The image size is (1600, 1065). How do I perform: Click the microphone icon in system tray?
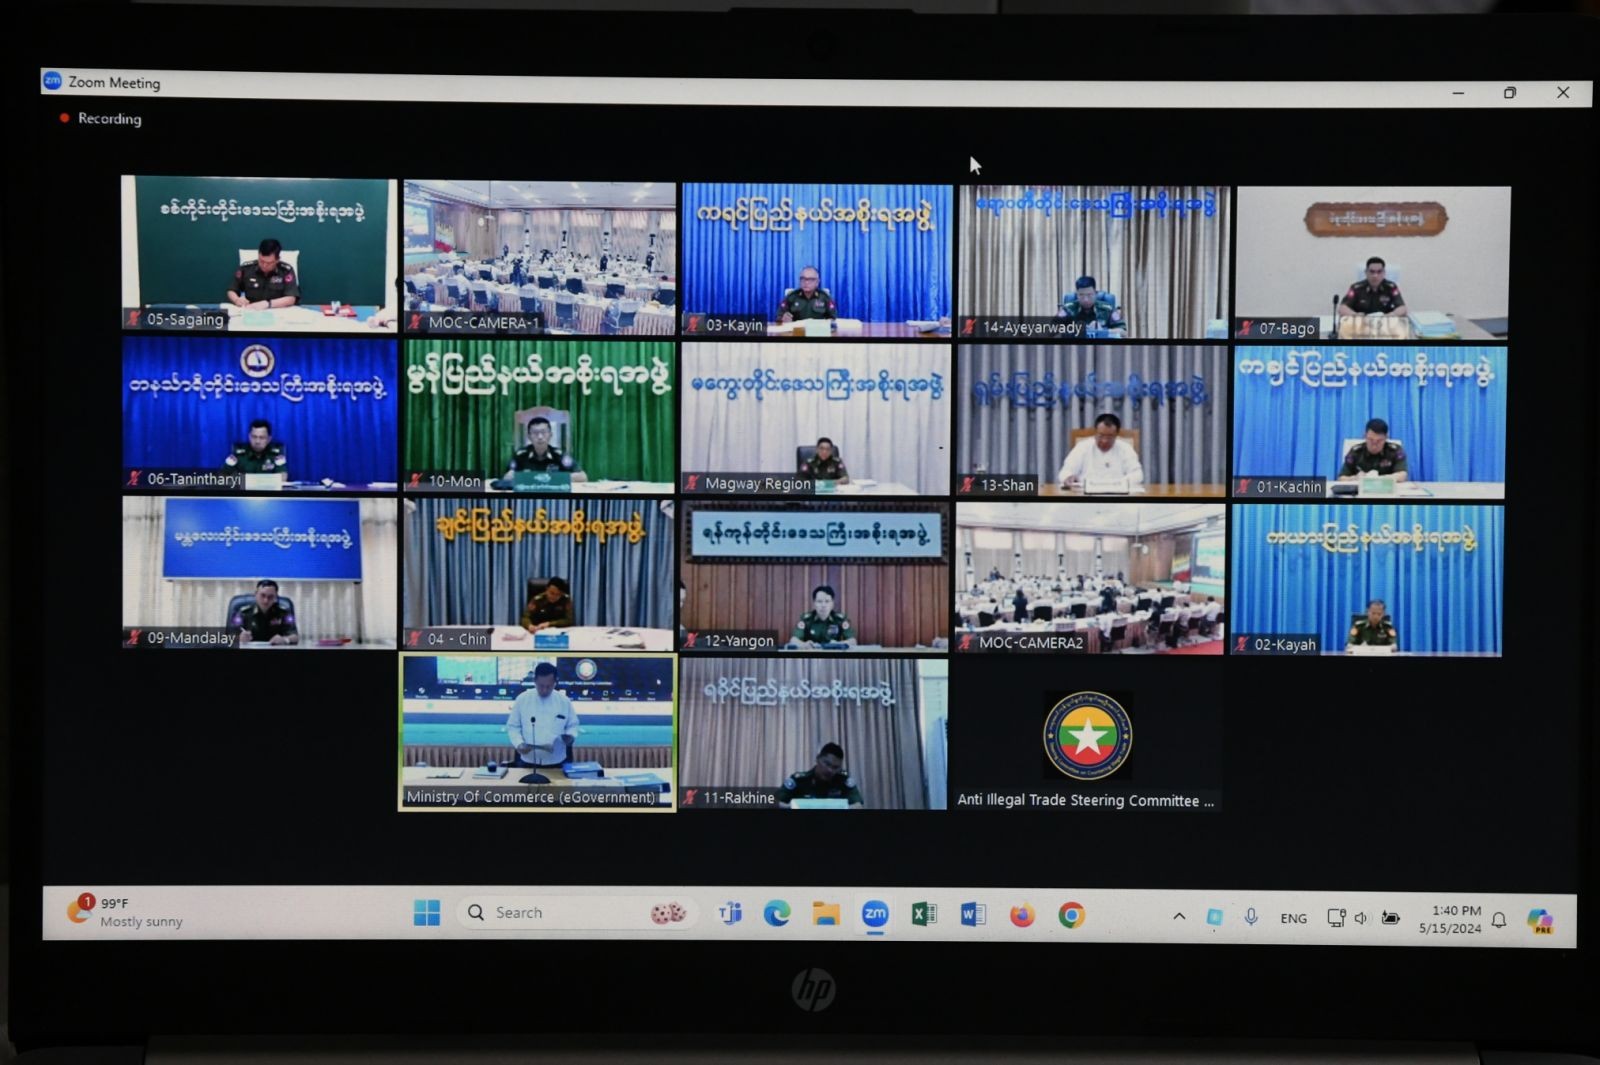click(x=1251, y=917)
